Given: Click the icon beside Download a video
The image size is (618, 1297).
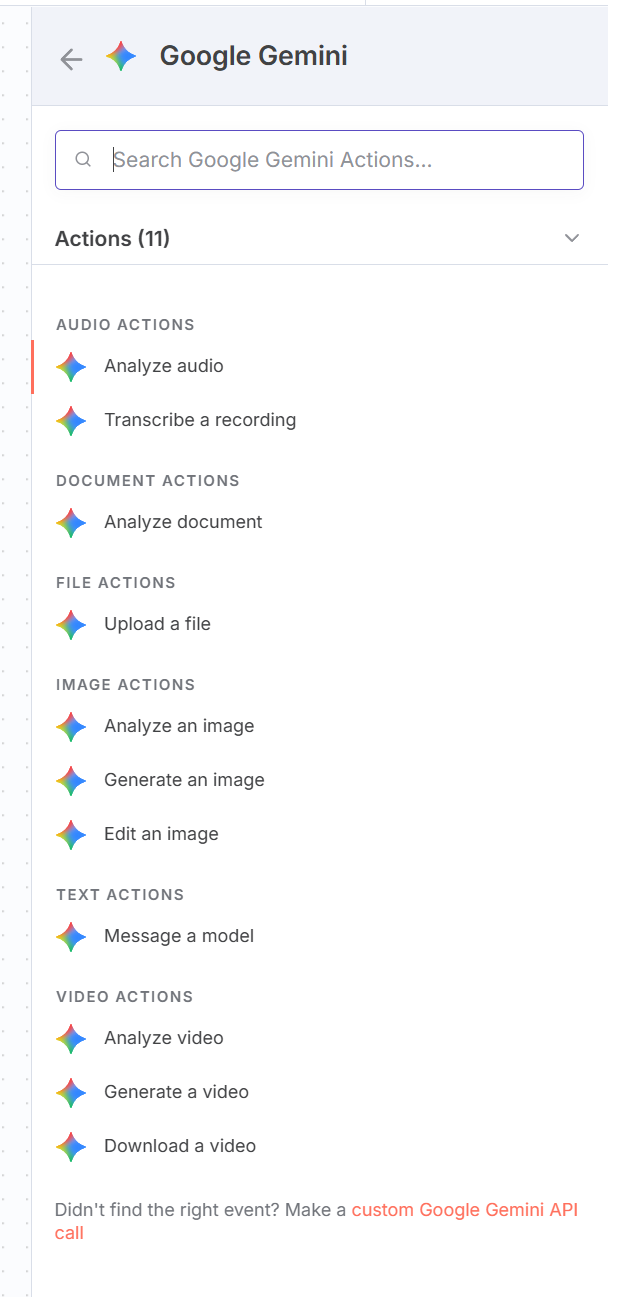Looking at the screenshot, I should click(x=71, y=1147).
